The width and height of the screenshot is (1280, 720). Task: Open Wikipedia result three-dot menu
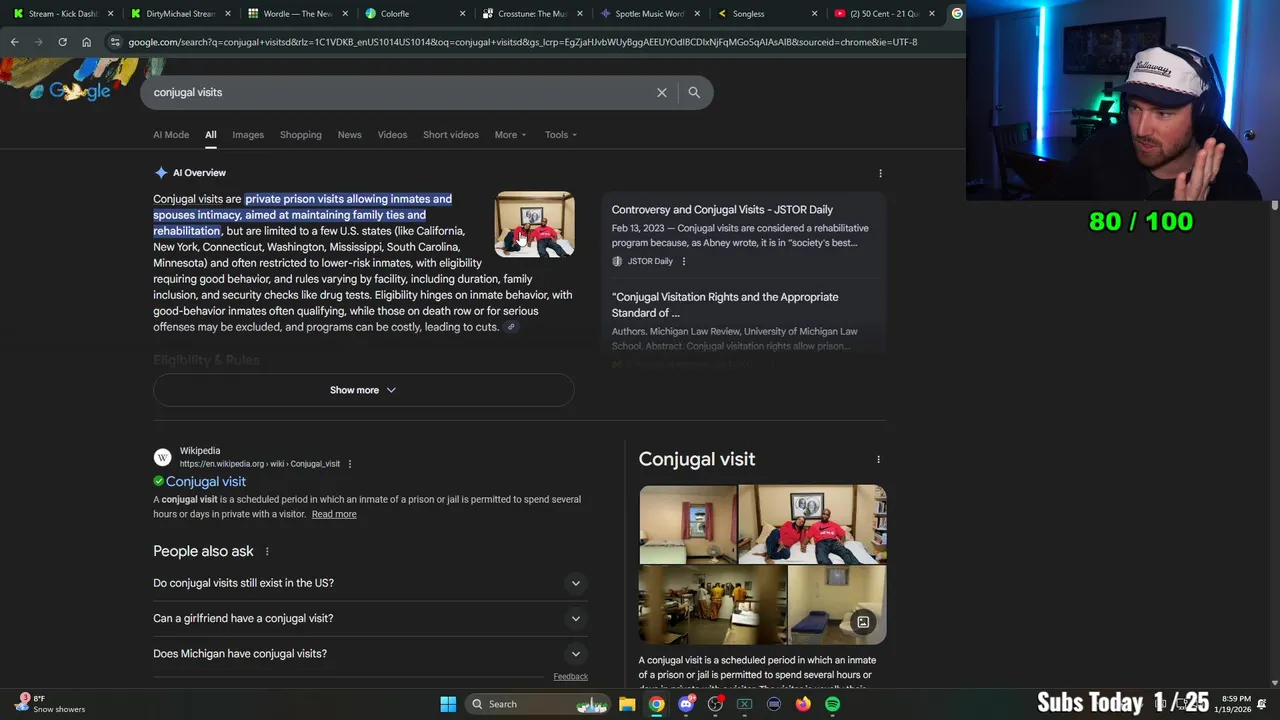(349, 464)
